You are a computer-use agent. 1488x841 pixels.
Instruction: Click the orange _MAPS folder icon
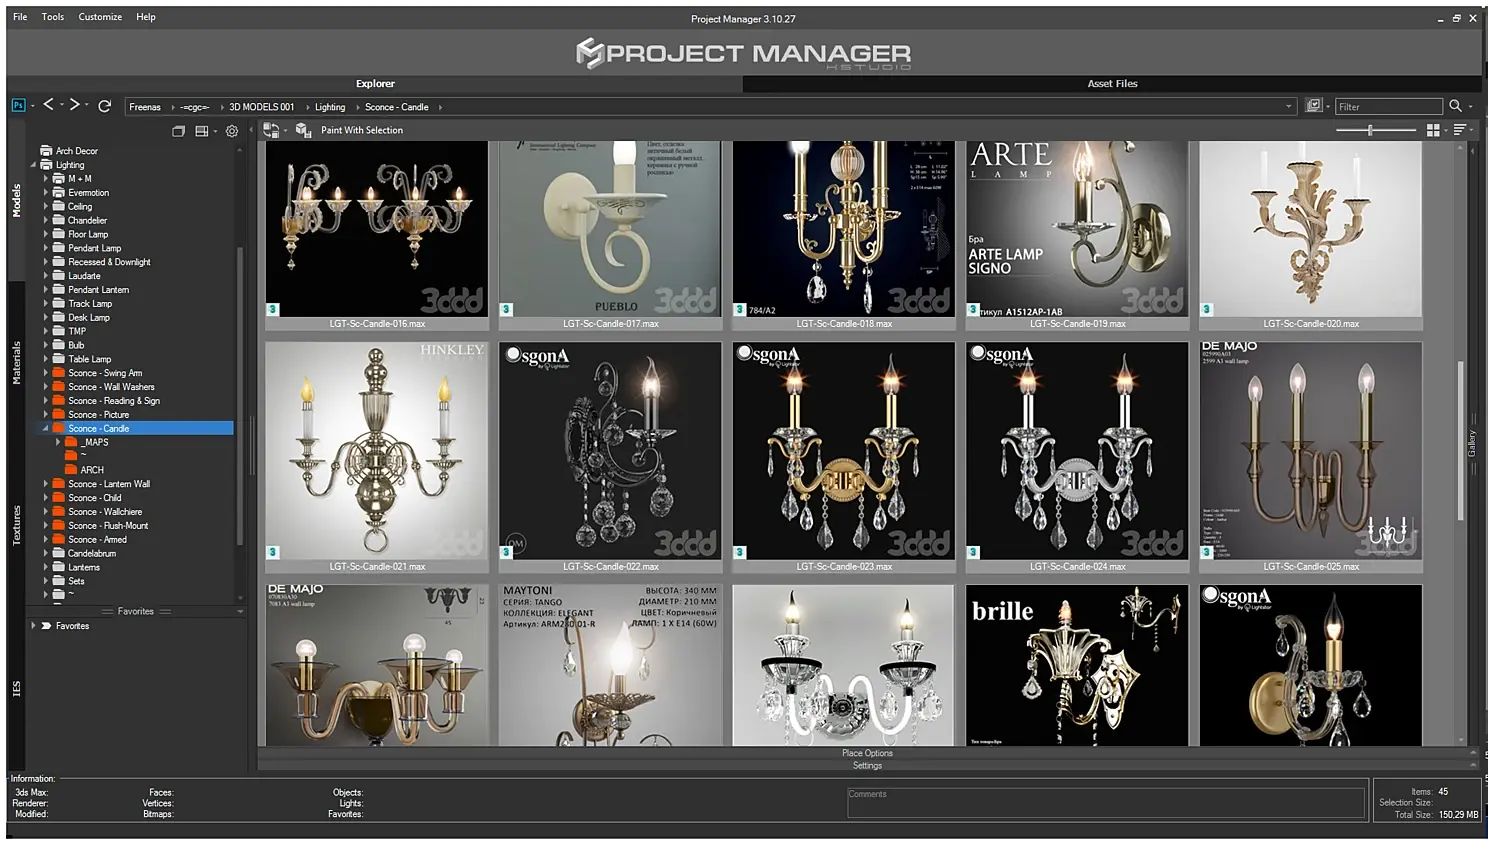(x=71, y=442)
